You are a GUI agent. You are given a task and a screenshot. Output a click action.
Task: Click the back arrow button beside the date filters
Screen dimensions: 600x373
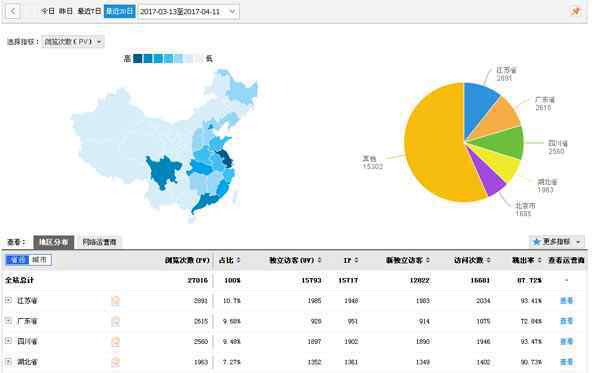13,11
